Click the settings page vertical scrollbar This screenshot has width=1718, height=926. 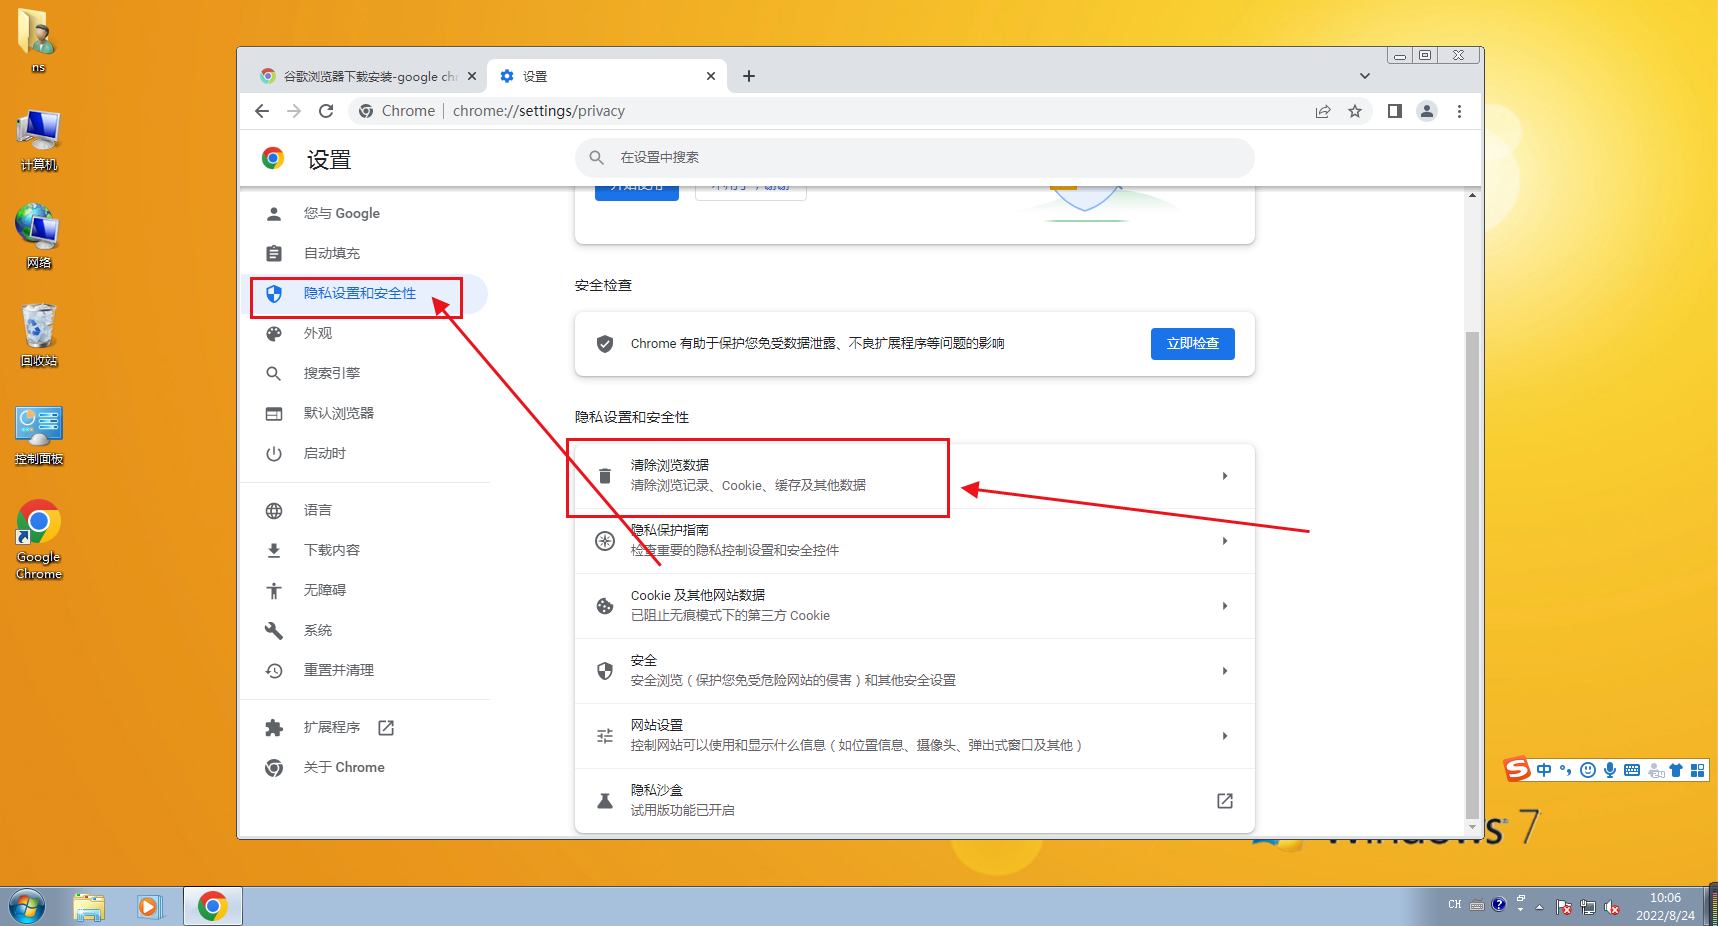[1472, 575]
